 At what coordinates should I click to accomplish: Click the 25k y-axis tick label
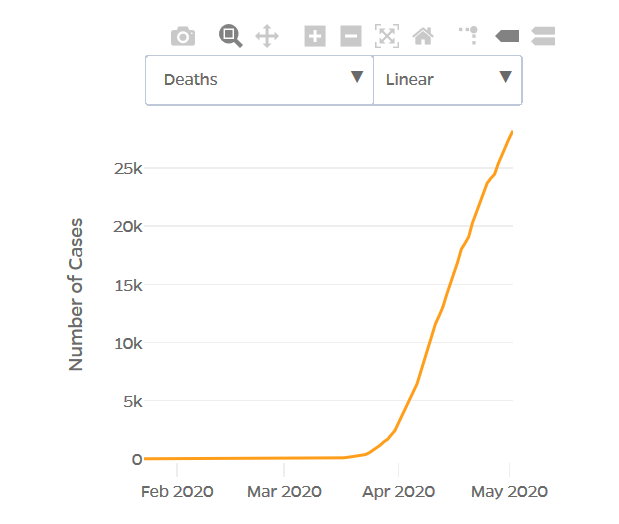128,169
